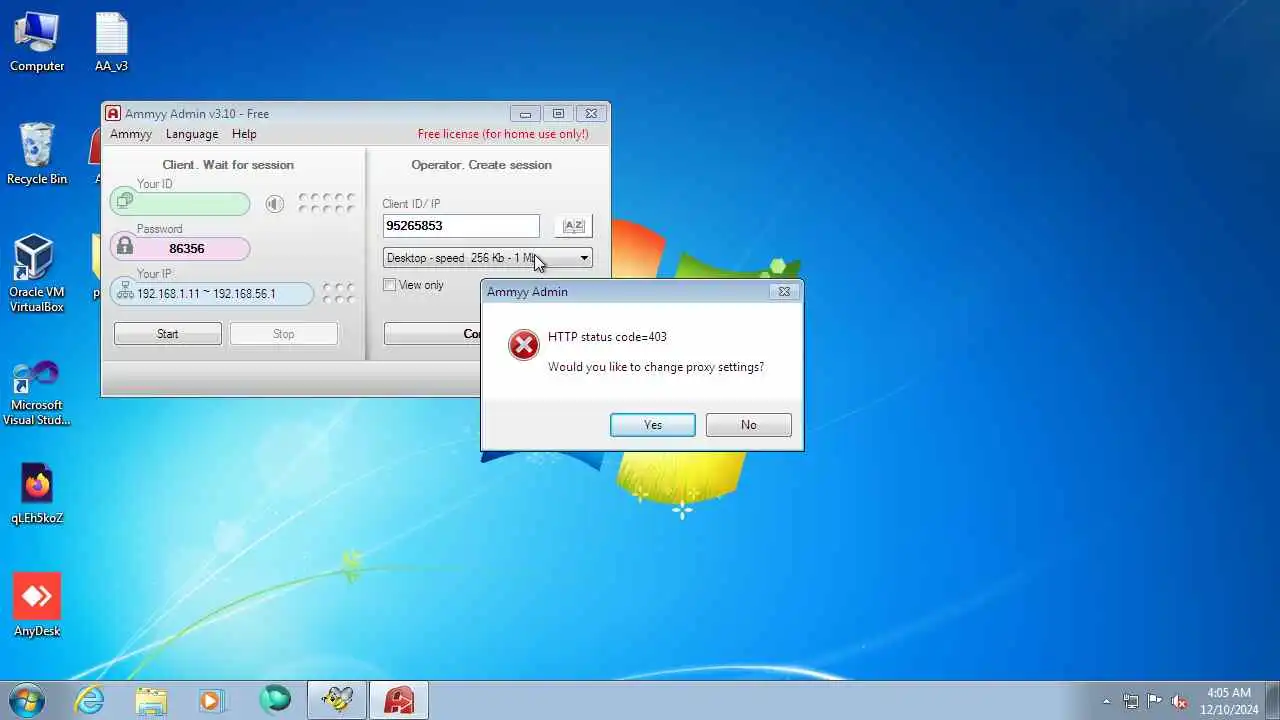Enable the View only checkbox
This screenshot has height=720, width=1280.
click(x=390, y=285)
